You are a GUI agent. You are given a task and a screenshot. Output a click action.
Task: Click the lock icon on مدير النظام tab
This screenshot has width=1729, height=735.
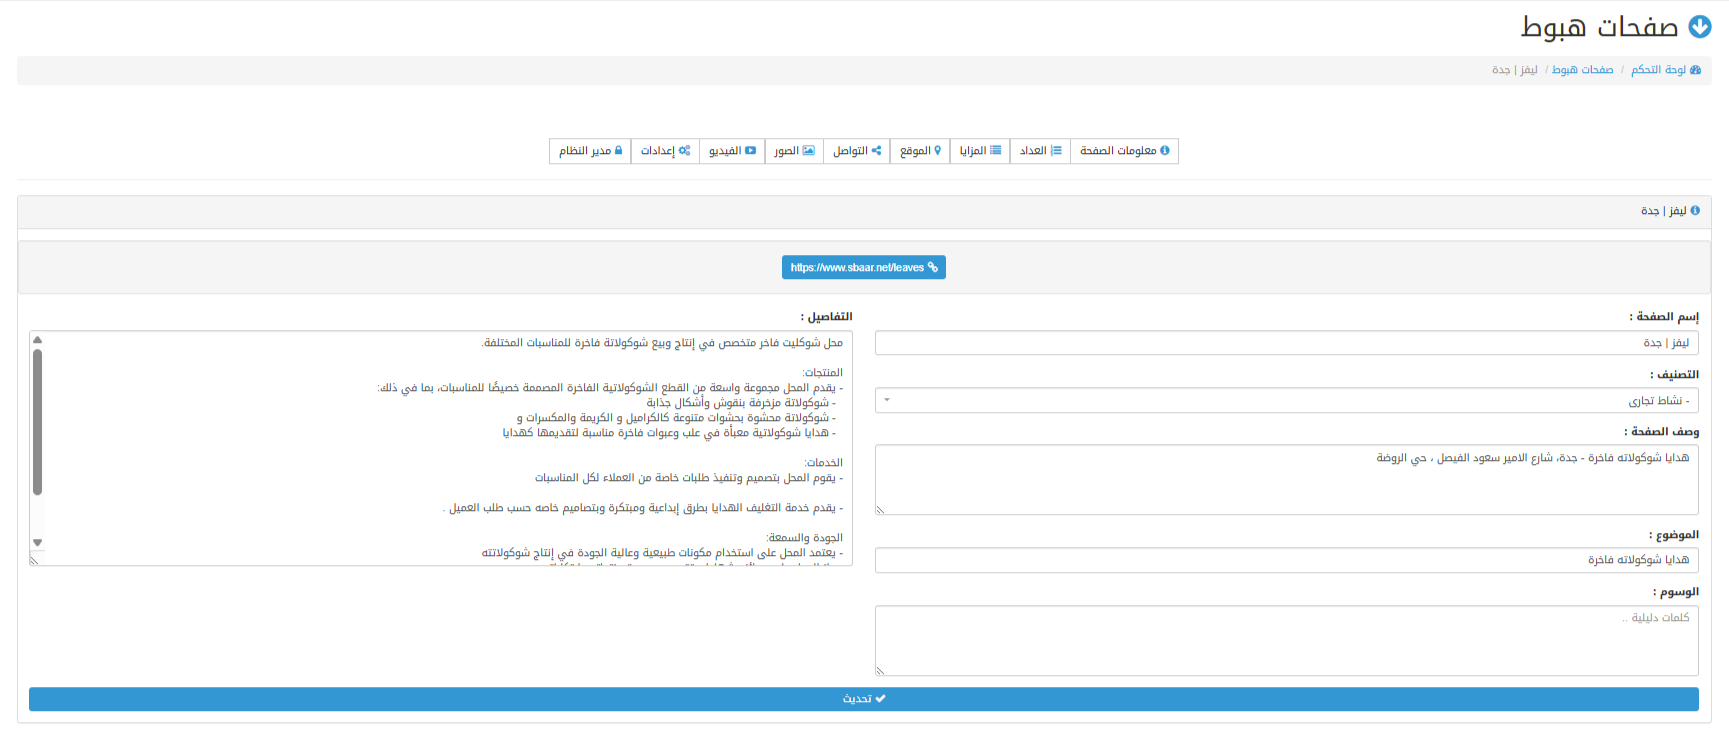point(619,151)
